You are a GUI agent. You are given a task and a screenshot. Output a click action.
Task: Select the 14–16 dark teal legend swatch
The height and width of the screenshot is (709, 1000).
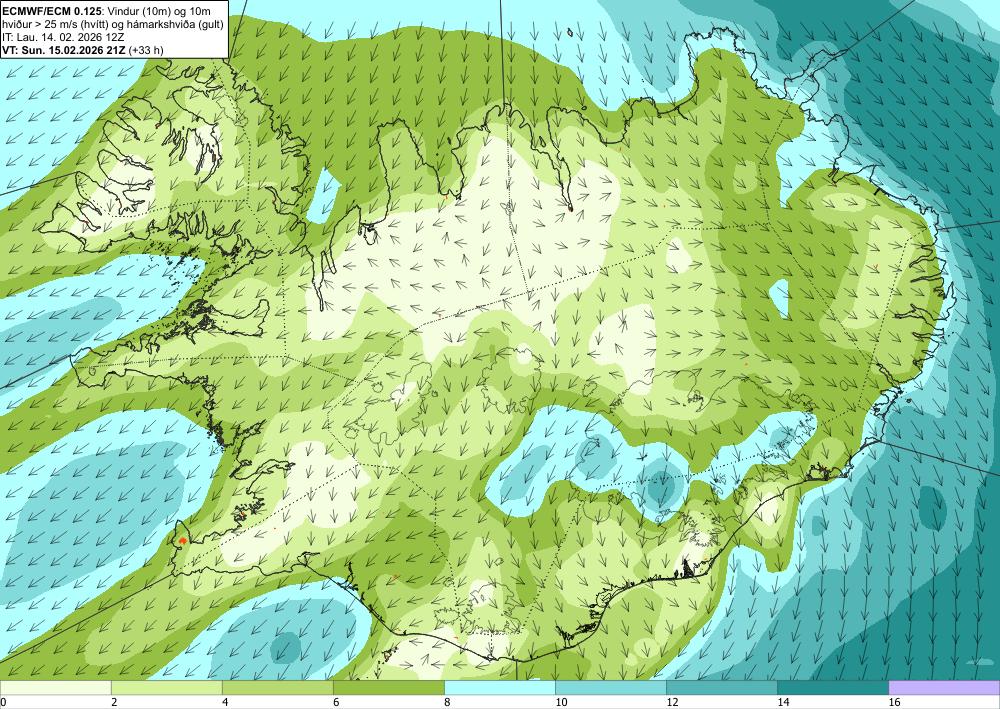(832, 687)
